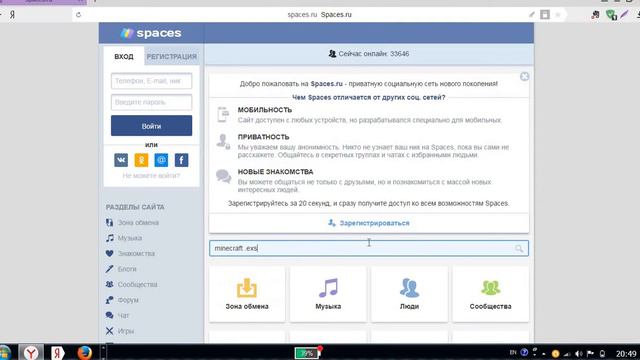Click the Spaces logo in header
This screenshot has height=360, width=640.
click(151, 33)
